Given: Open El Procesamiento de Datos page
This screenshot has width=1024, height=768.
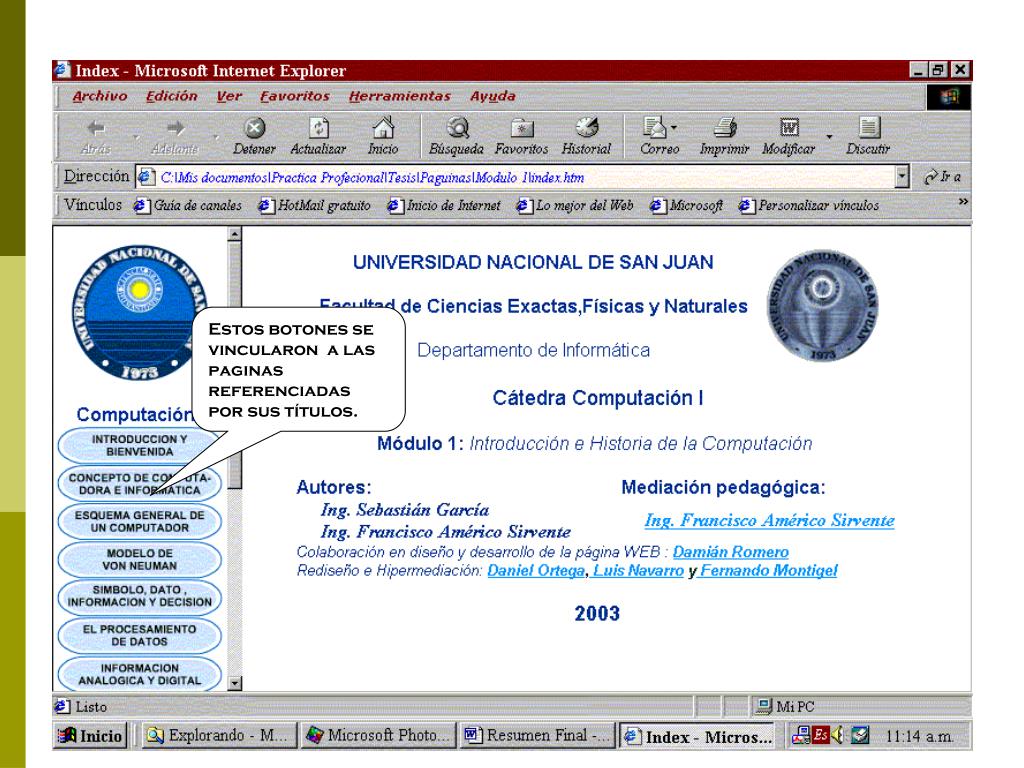Looking at the screenshot, I should click(140, 635).
